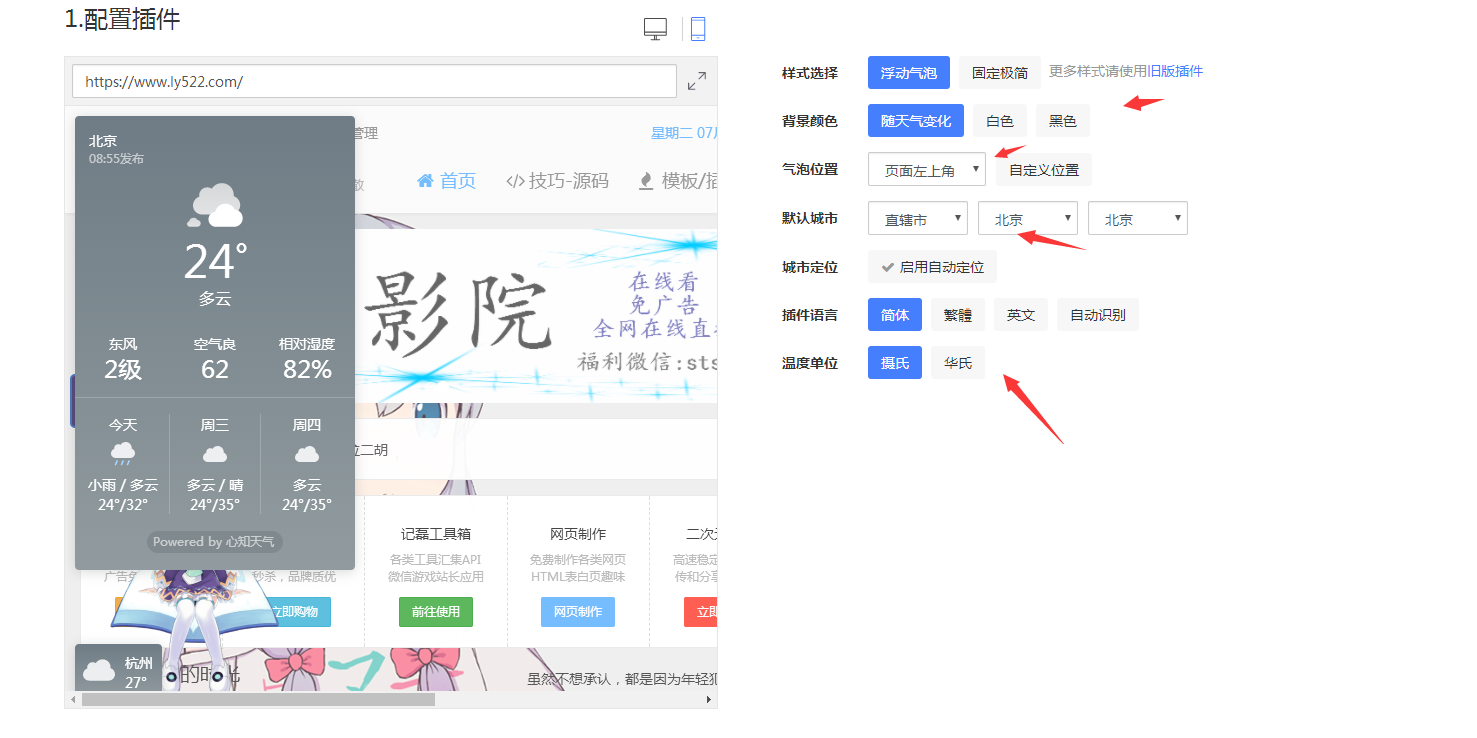Image resolution: width=1477 pixels, height=738 pixels.
Task: Click the Hangzhou mini weather cloud icon
Action: tap(99, 669)
